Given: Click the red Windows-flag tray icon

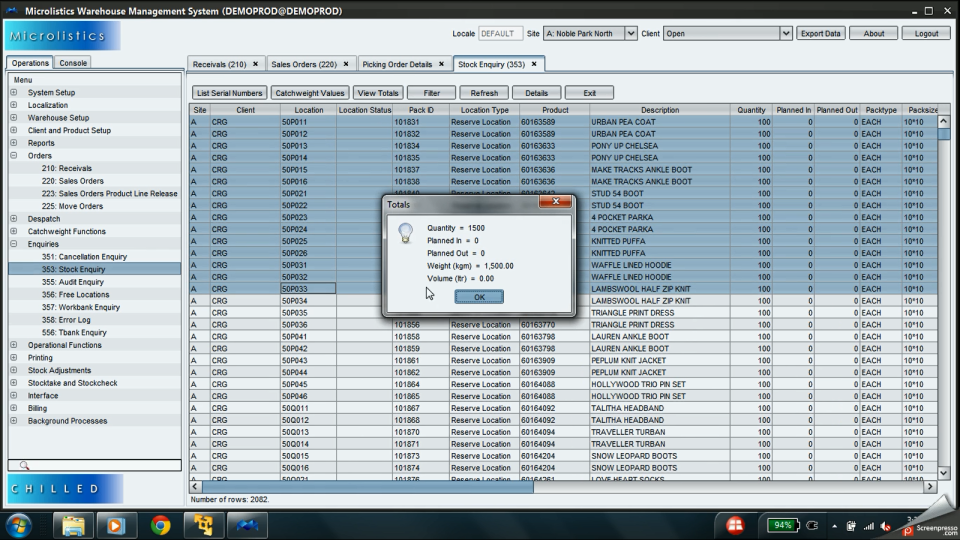Looking at the screenshot, I should pyautogui.click(x=735, y=525).
